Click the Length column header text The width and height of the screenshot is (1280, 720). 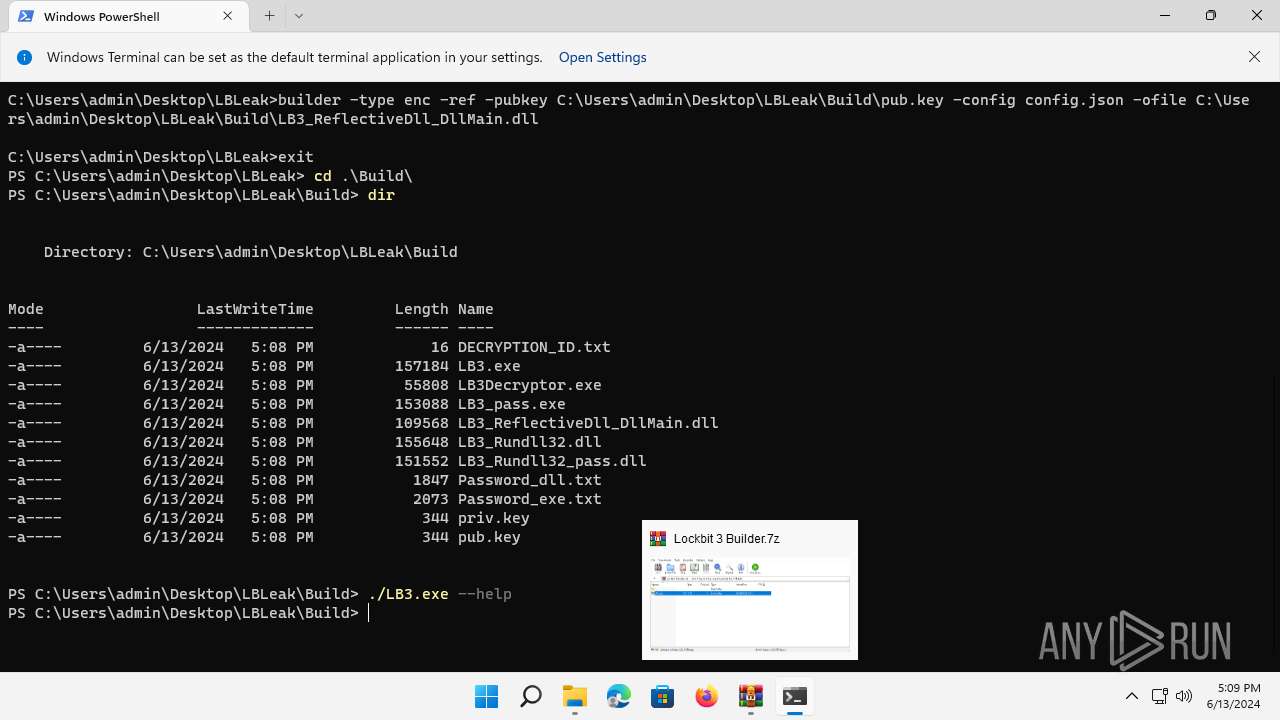pos(422,309)
